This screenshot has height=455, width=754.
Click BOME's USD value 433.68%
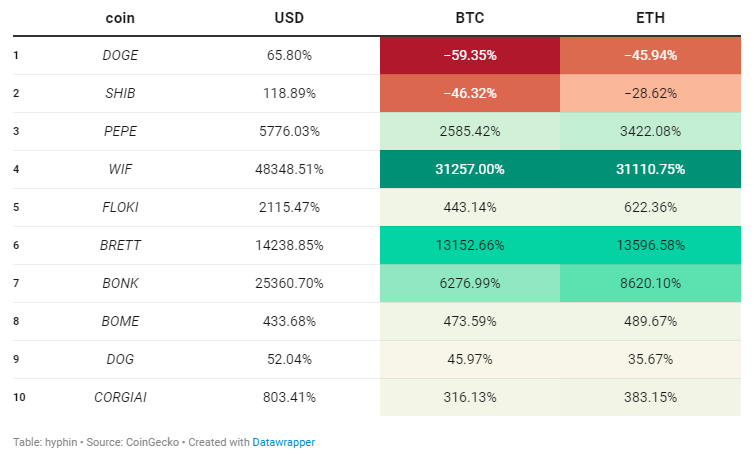289,321
